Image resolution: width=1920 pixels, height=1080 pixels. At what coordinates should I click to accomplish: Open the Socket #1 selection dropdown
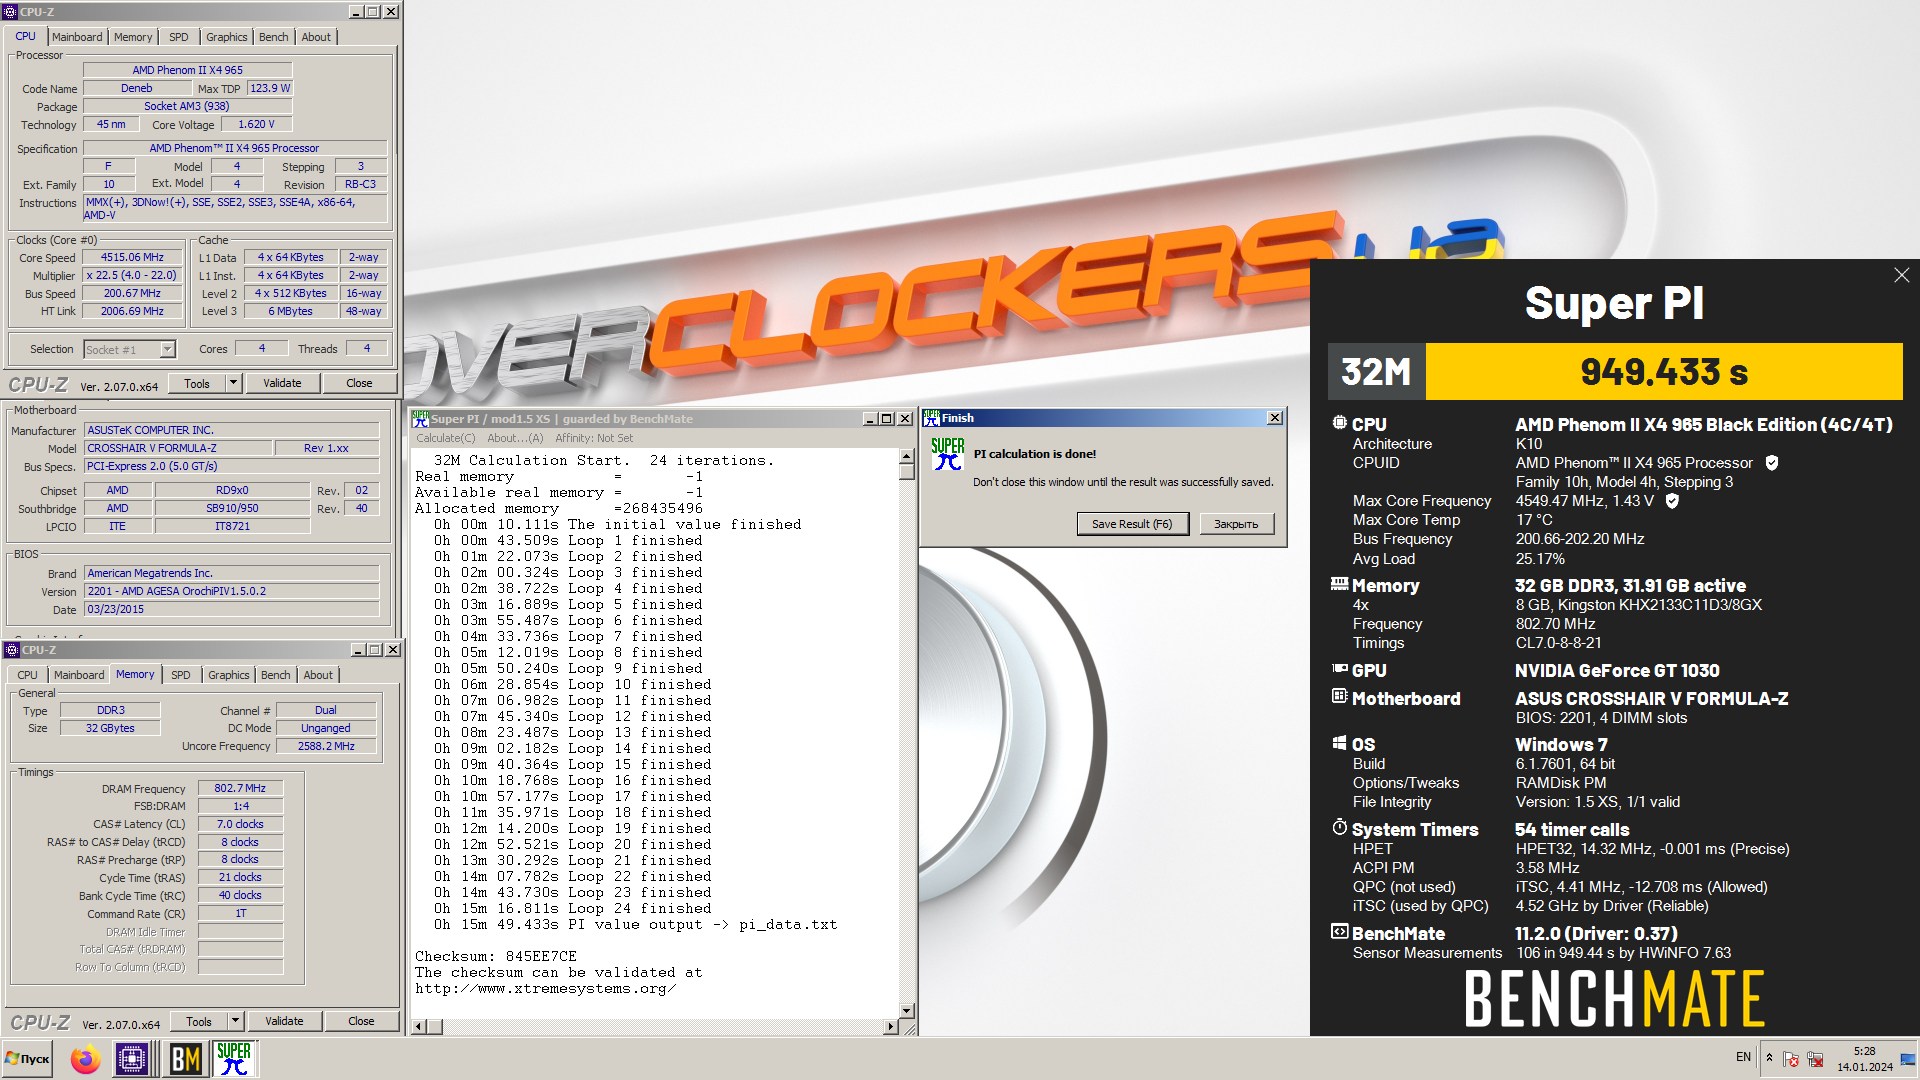point(167,349)
